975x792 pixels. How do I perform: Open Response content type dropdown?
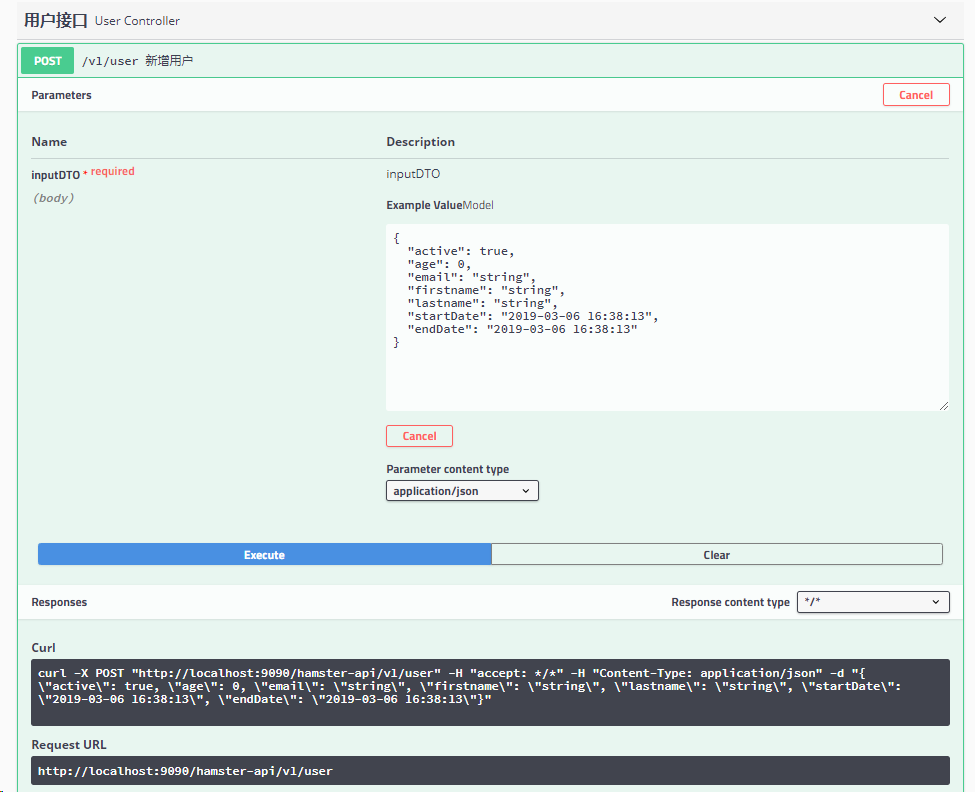pyautogui.click(x=873, y=602)
